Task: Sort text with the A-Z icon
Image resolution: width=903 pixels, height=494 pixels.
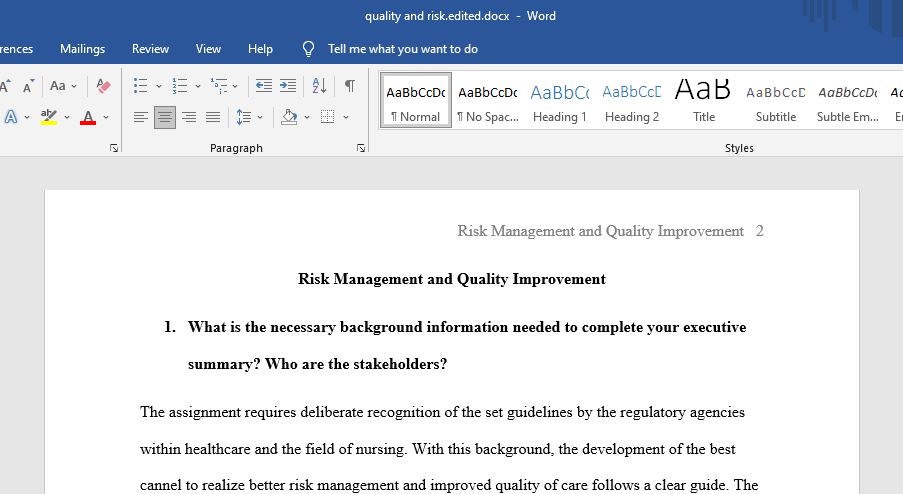Action: click(319, 86)
